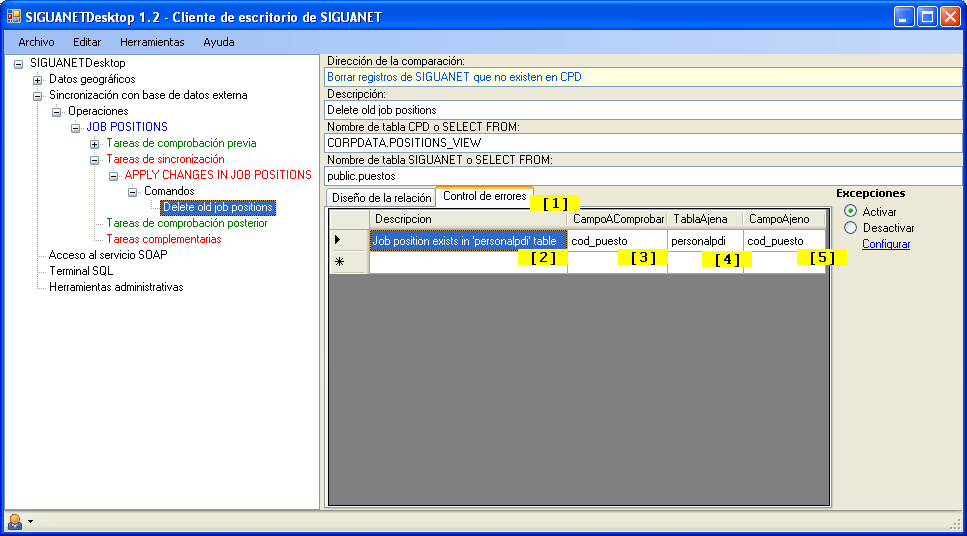
Task: Switch to Diseño de la relación tab
Action: 381,198
